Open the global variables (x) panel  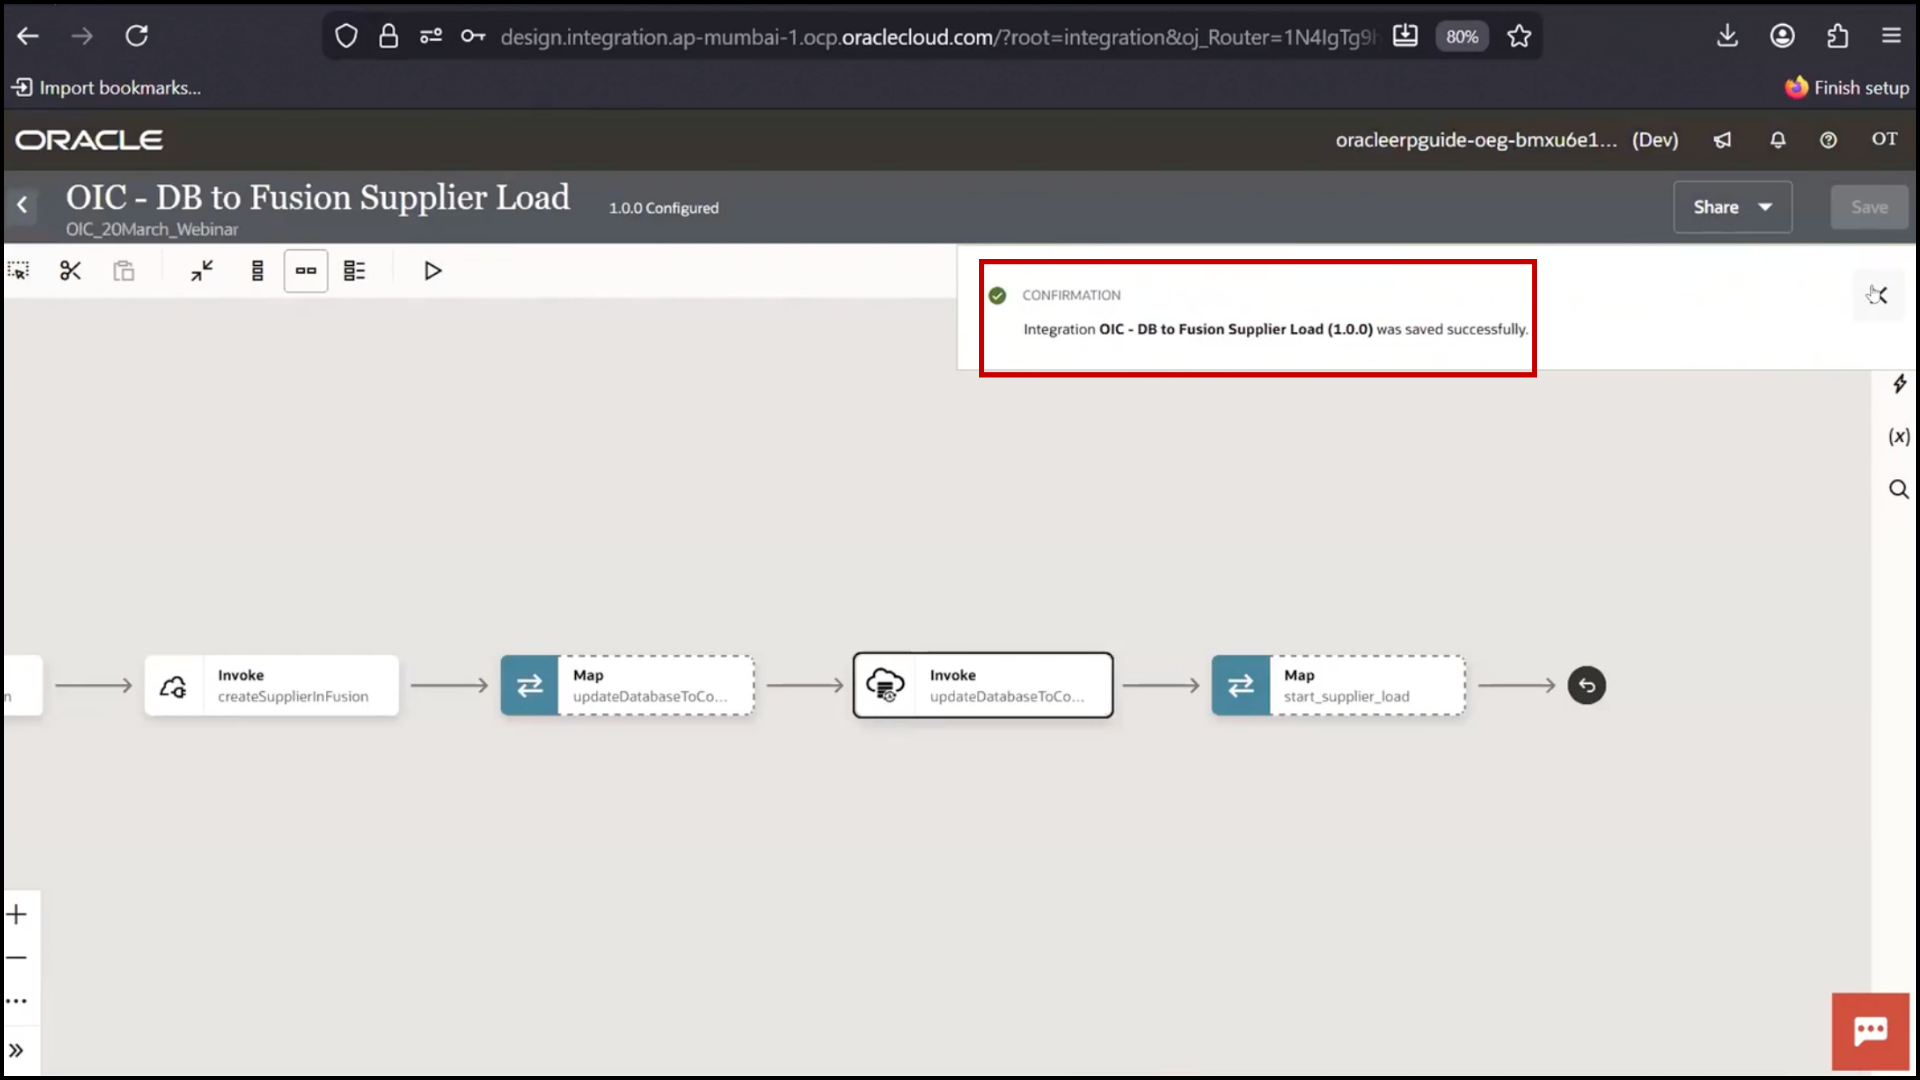click(1899, 436)
